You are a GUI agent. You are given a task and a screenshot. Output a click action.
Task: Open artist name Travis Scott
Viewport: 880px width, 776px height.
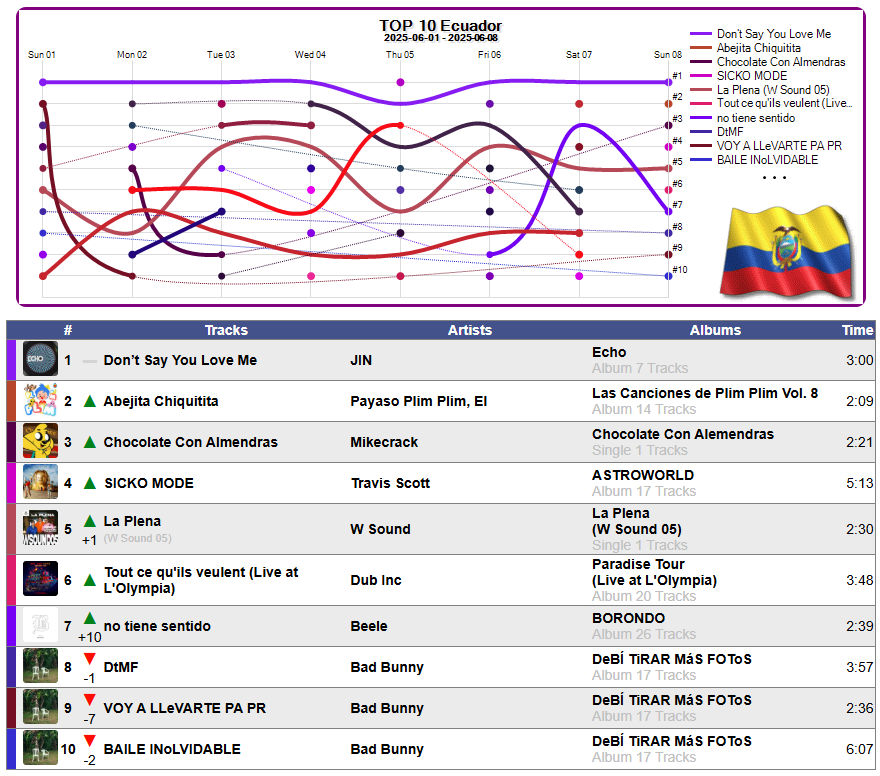(390, 483)
